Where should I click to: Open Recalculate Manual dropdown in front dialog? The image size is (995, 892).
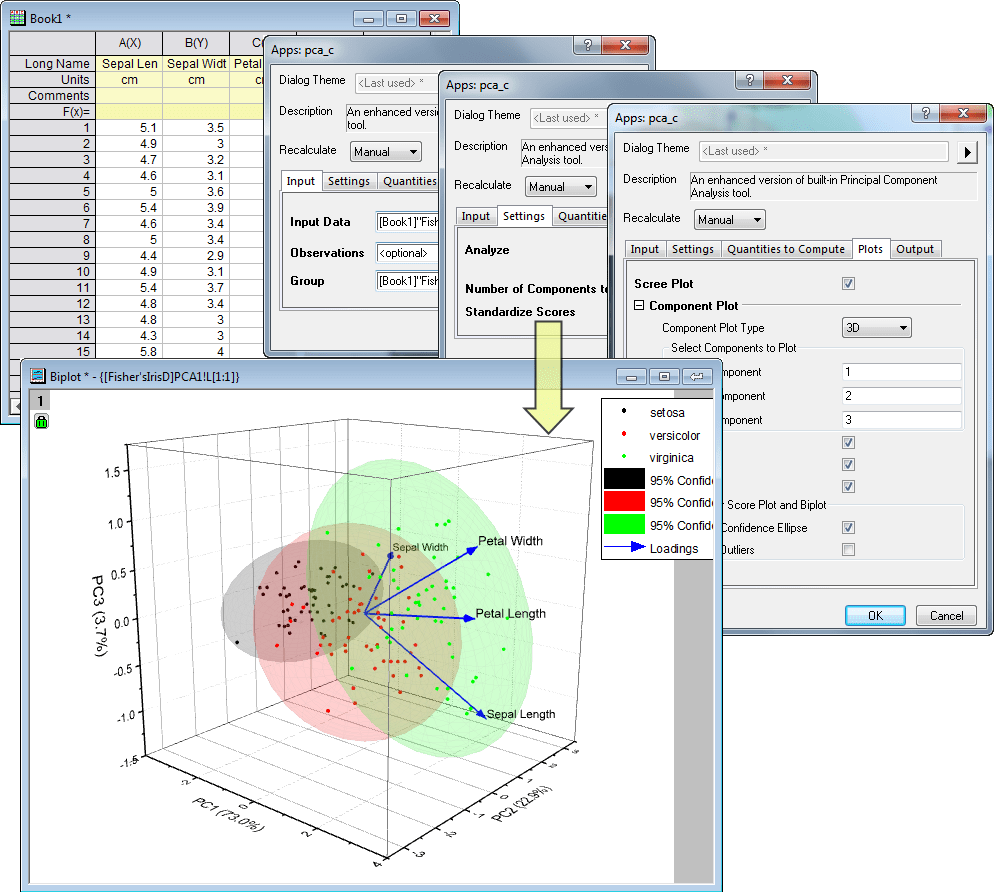(729, 220)
